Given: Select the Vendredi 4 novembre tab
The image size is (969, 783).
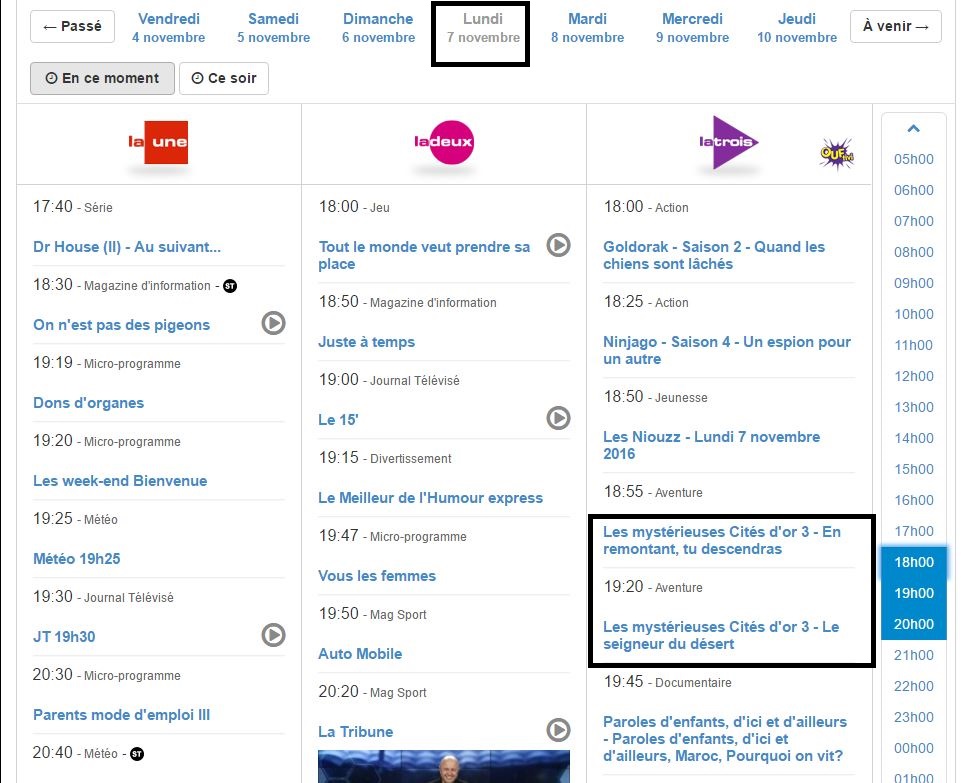Looking at the screenshot, I should point(168,28).
